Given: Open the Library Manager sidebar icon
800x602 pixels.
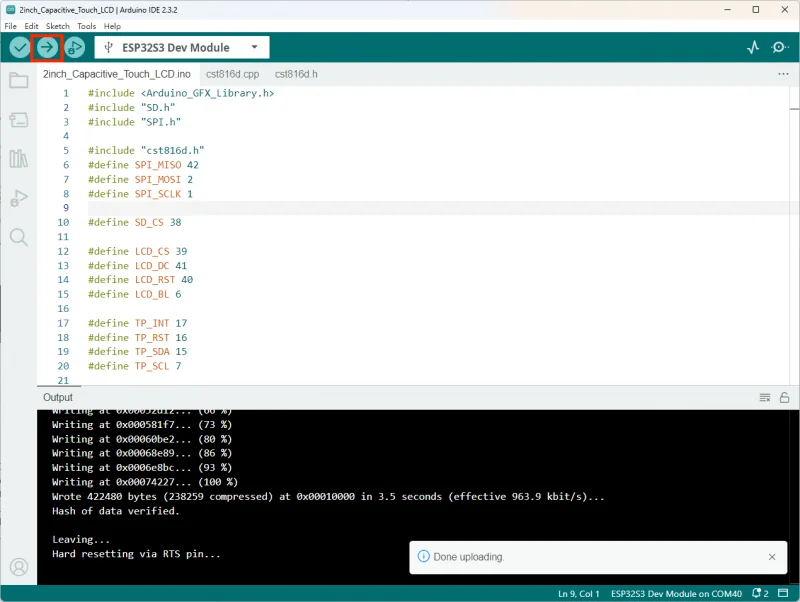Looking at the screenshot, I should pos(19,159).
